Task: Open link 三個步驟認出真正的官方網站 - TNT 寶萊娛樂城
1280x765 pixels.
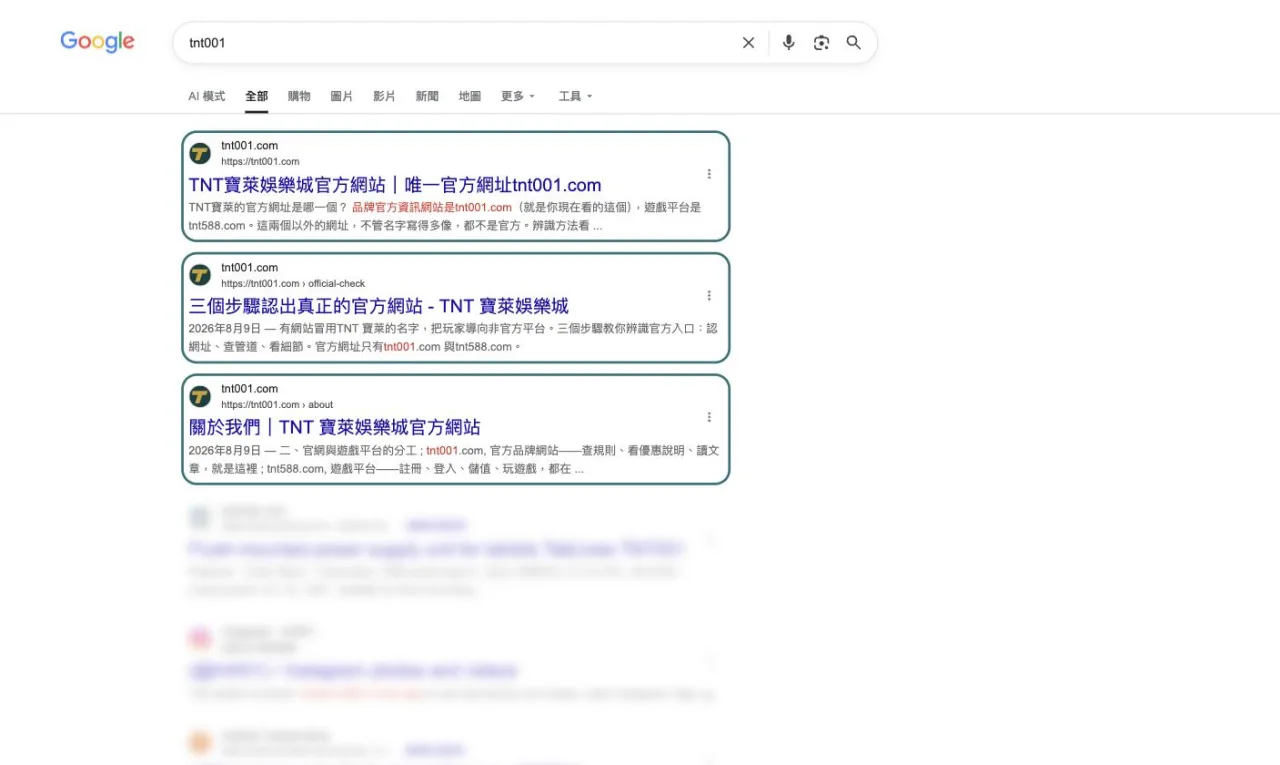Action: tap(379, 306)
